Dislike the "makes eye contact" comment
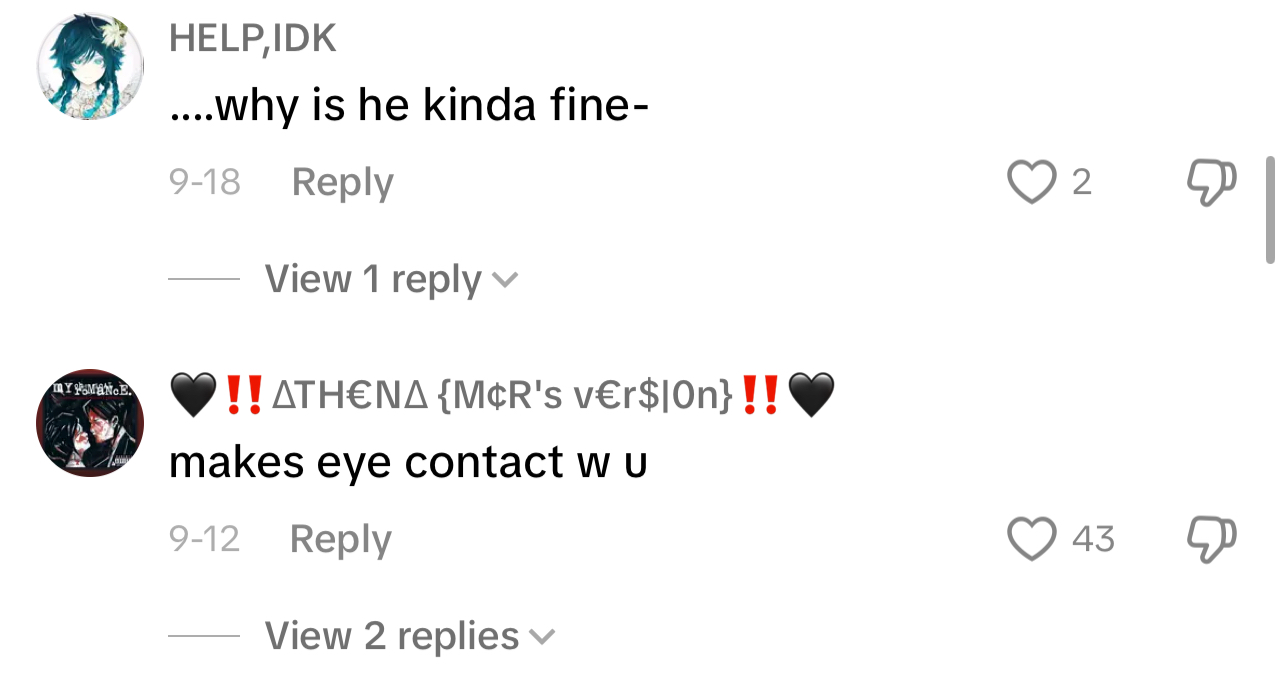The height and width of the screenshot is (686, 1284). [1212, 540]
